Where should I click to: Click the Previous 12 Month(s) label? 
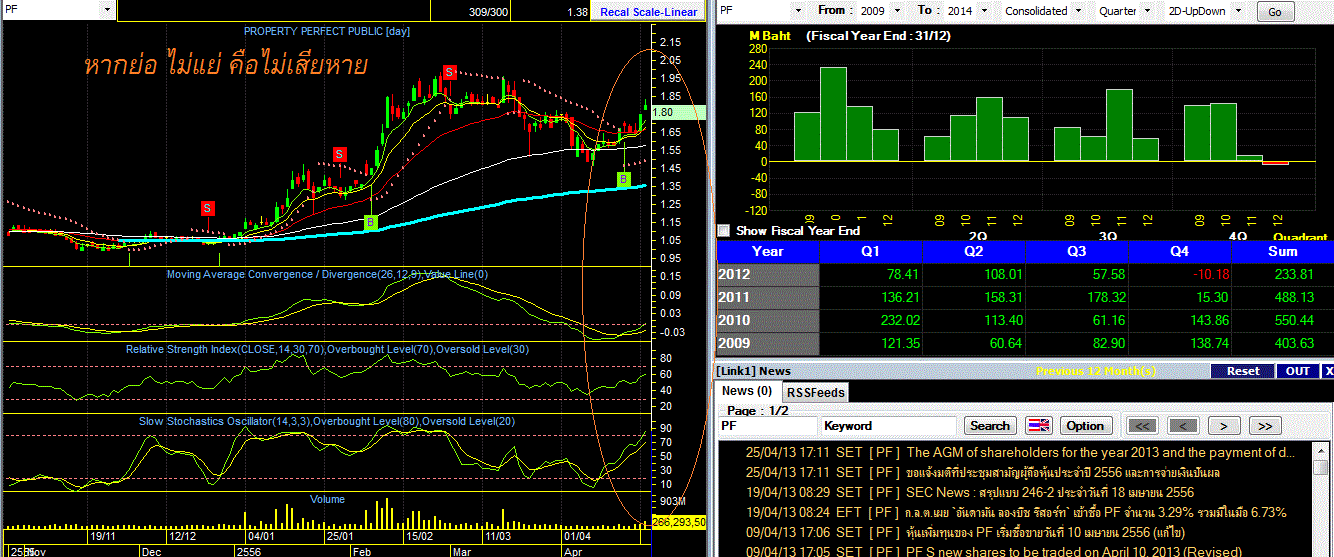[1096, 371]
